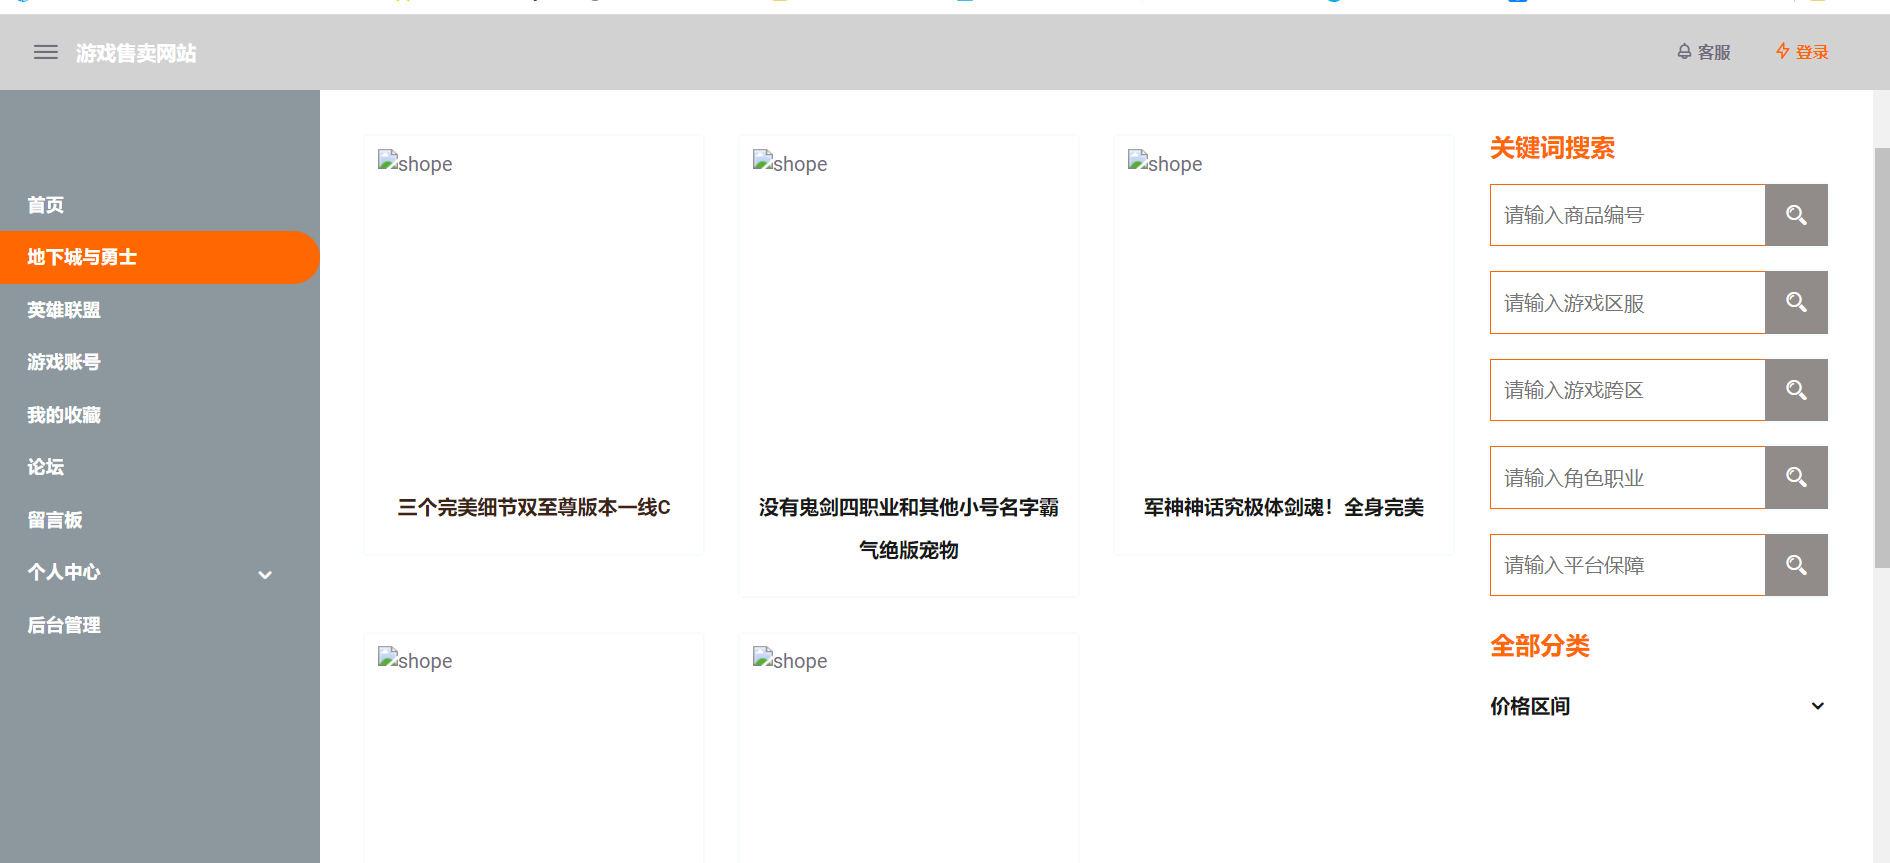
Task: Focus the 请输入角色职业 input field
Action: [x=1627, y=477]
